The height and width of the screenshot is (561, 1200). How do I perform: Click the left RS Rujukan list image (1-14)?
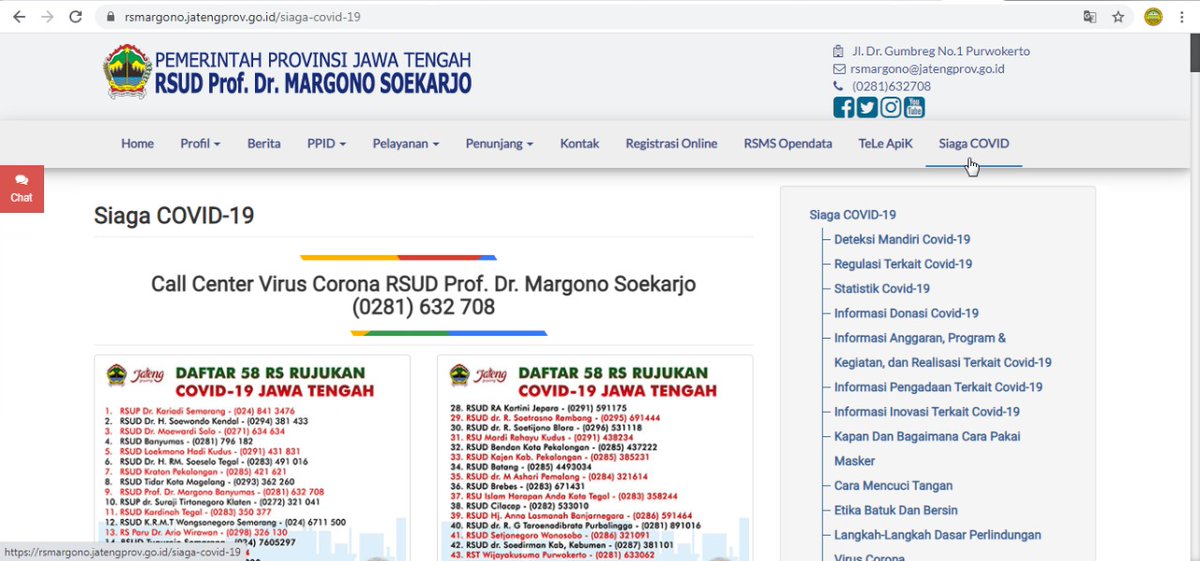tap(252, 458)
